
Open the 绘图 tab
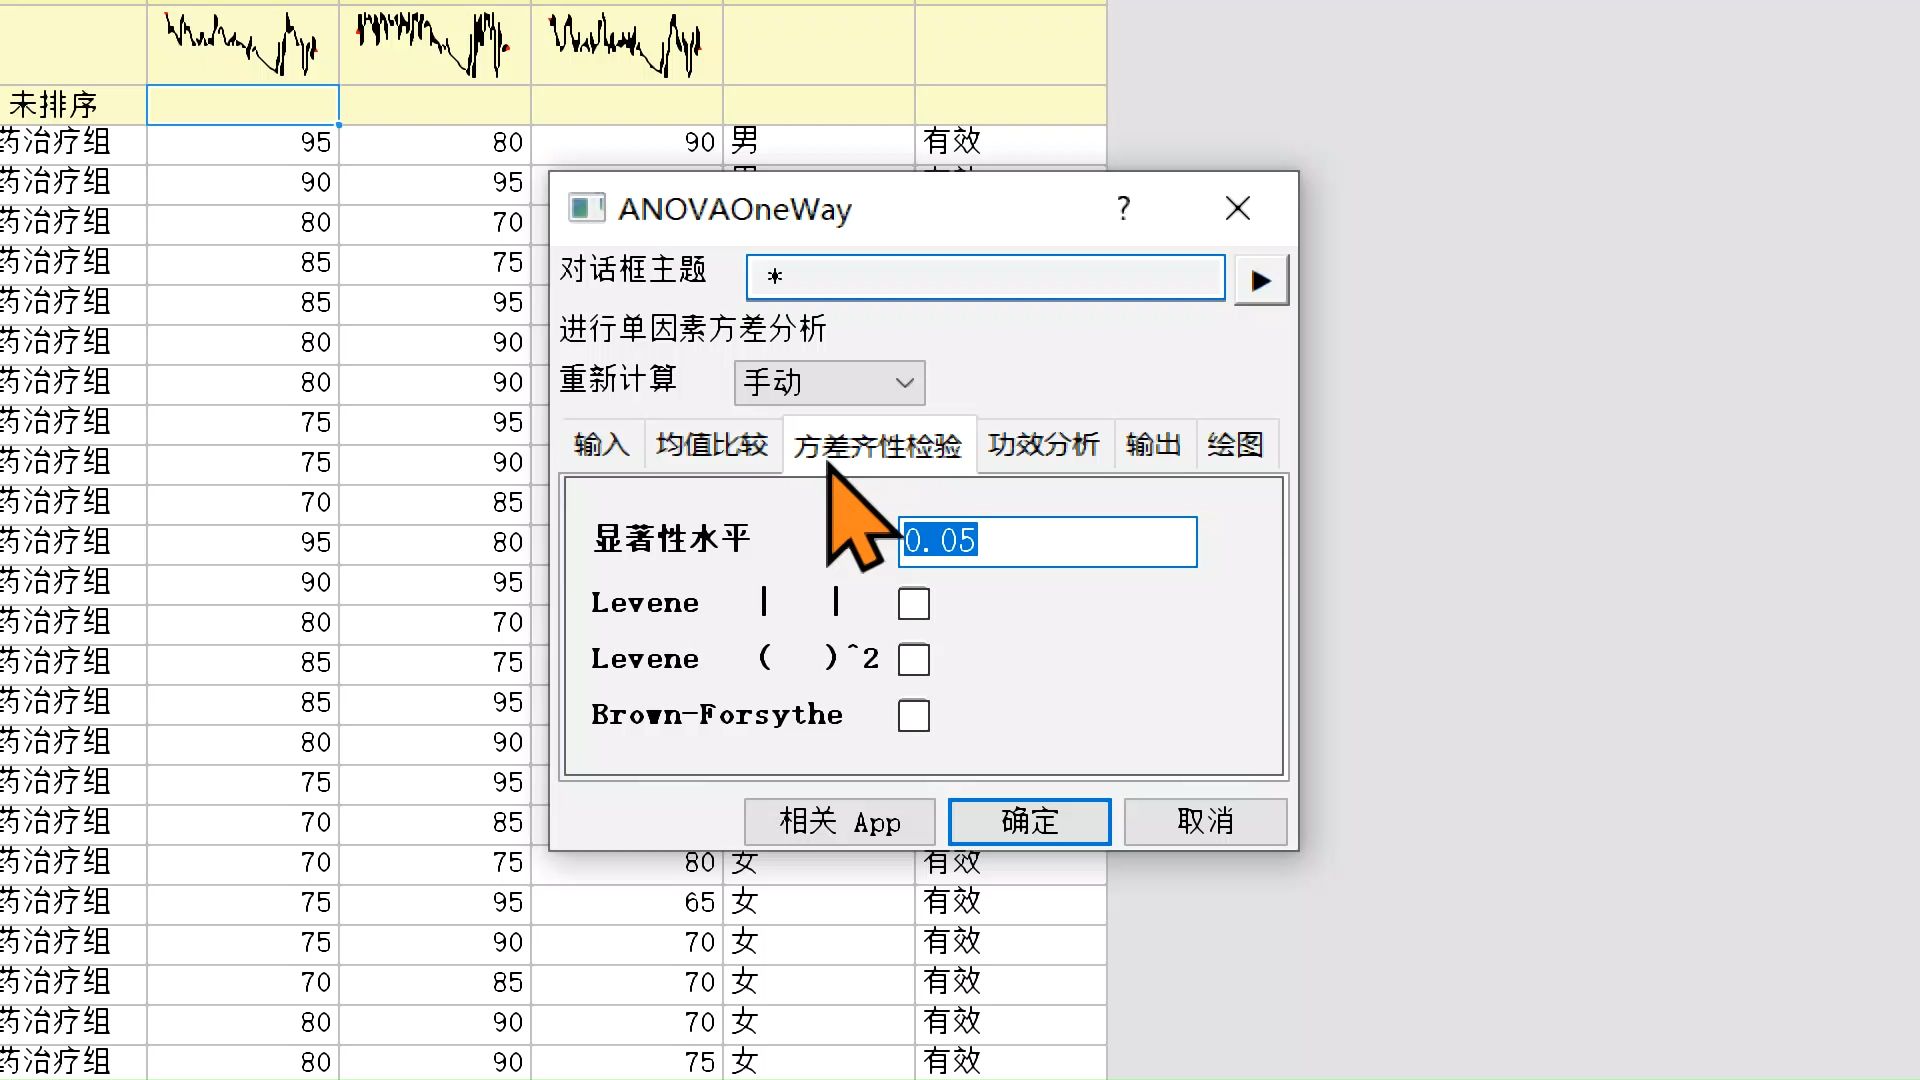coord(1236,444)
